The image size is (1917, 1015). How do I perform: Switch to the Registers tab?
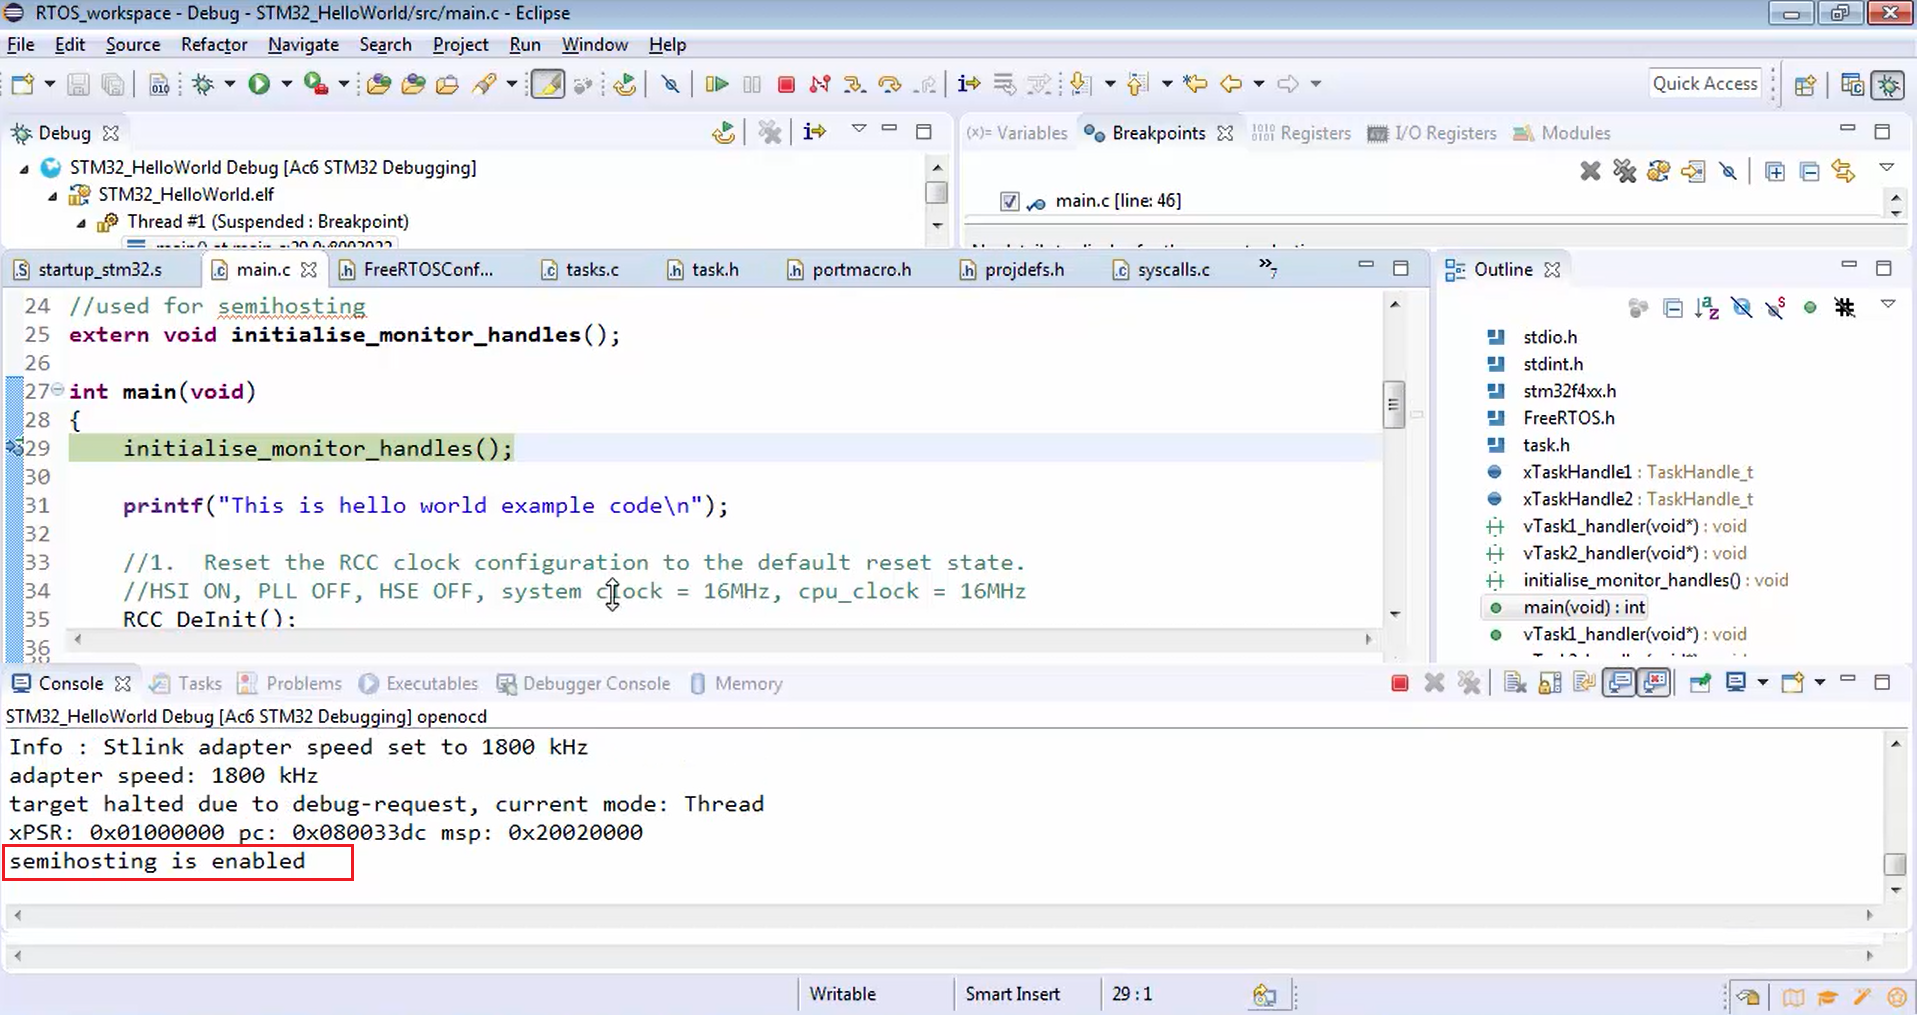coord(1301,133)
